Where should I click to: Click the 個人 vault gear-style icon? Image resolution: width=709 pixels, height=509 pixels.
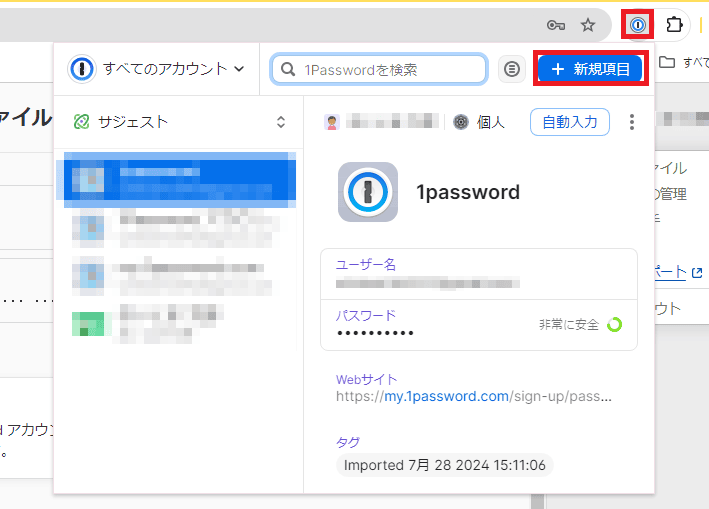[461, 122]
